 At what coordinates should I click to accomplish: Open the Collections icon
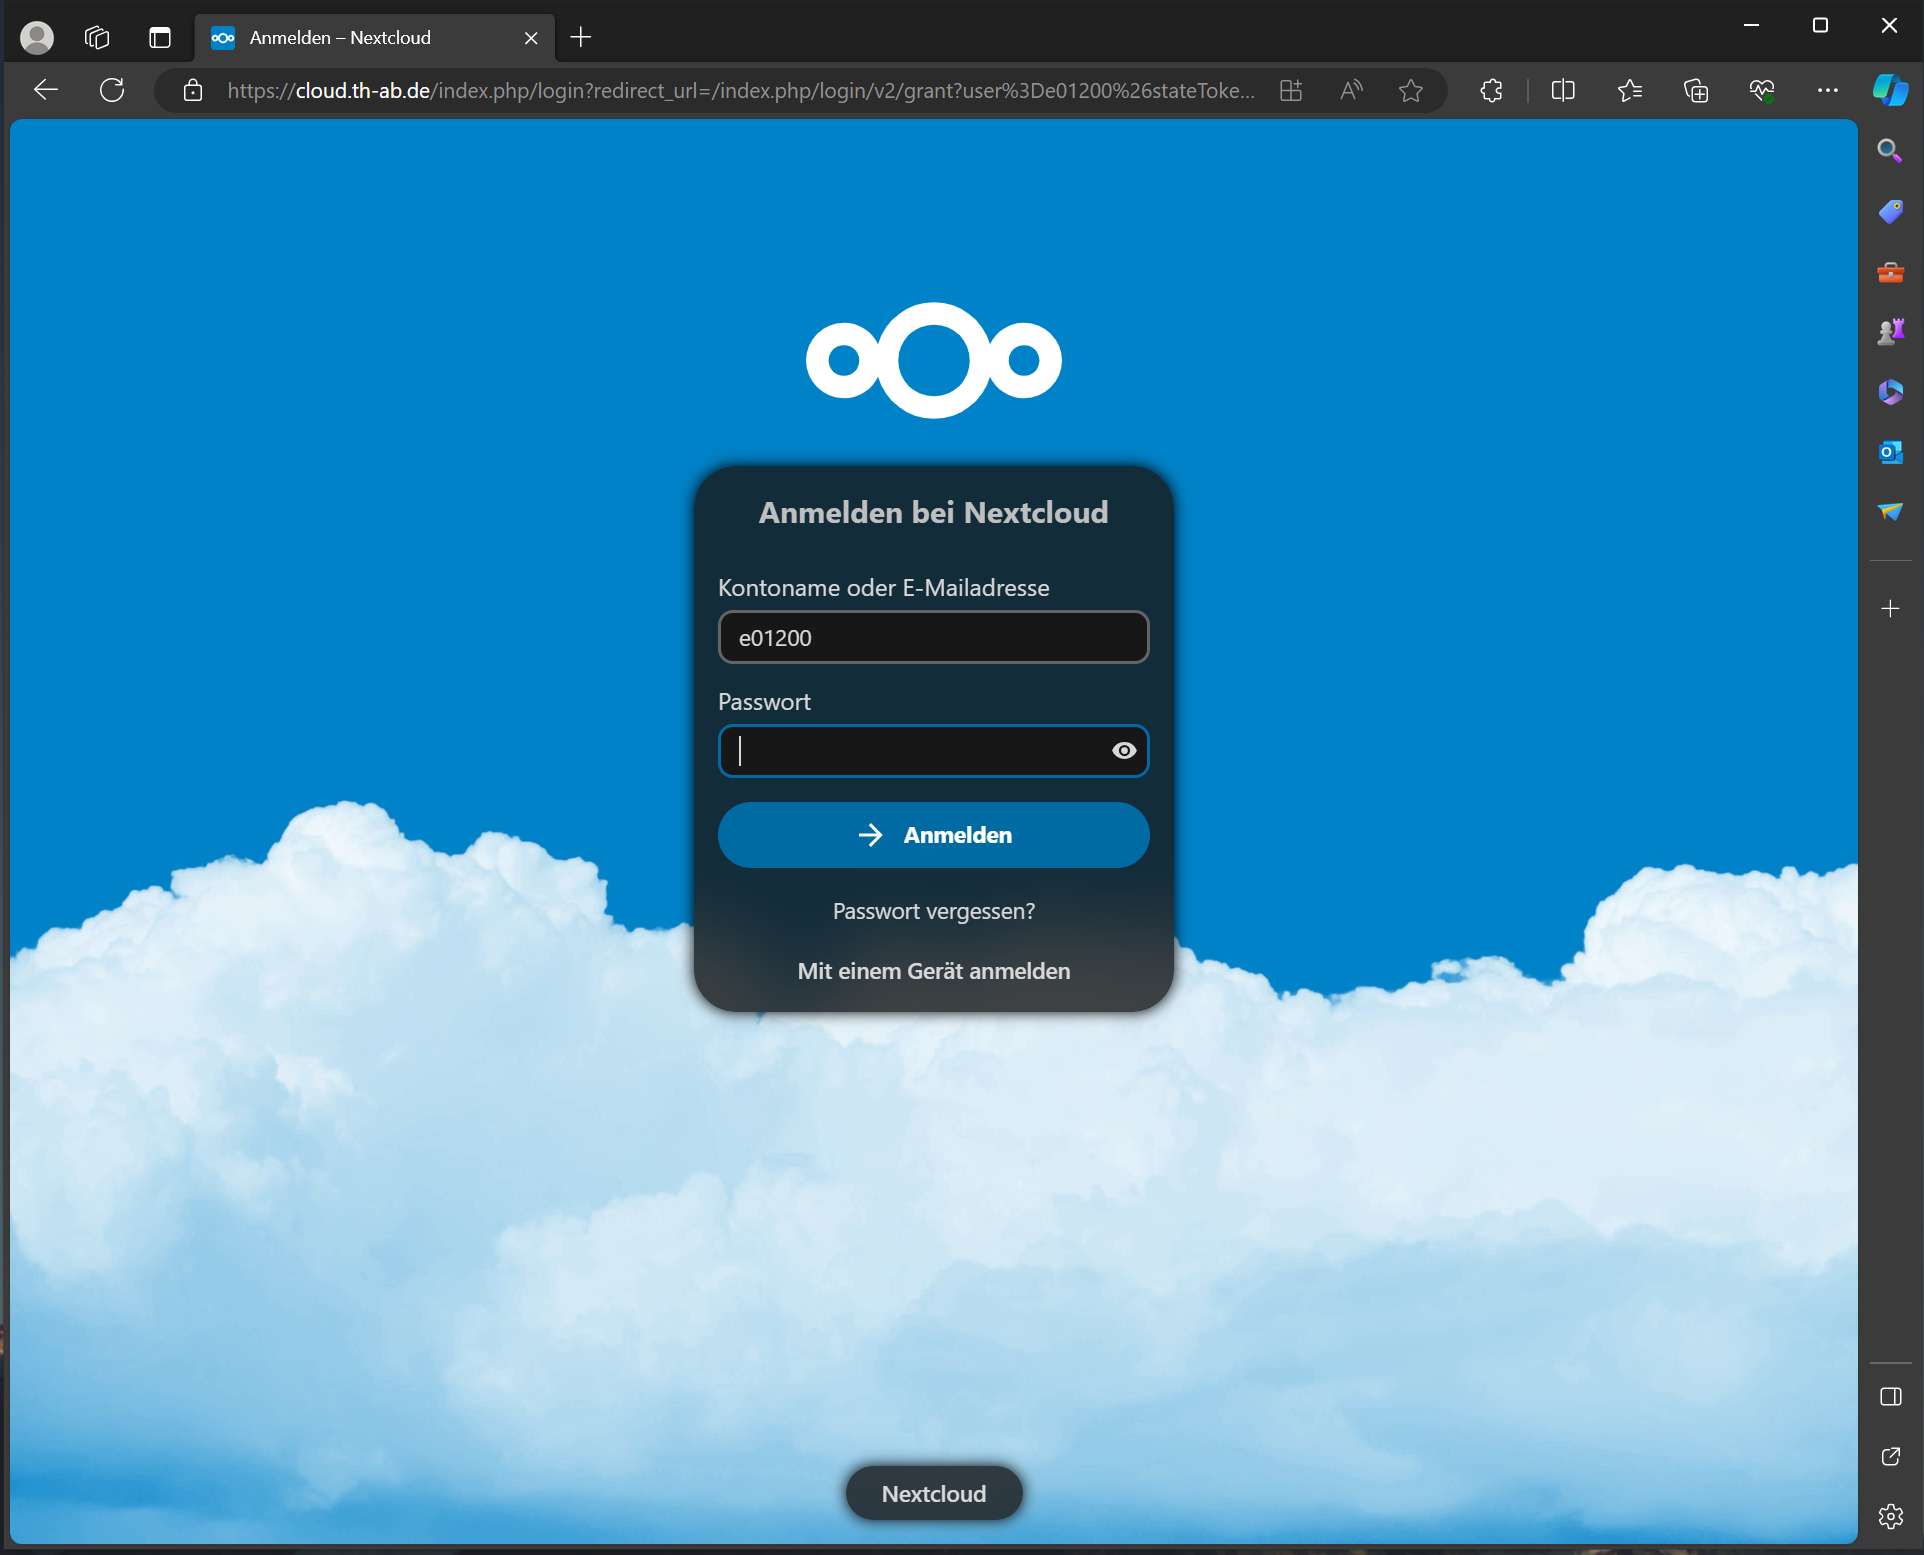[1696, 91]
